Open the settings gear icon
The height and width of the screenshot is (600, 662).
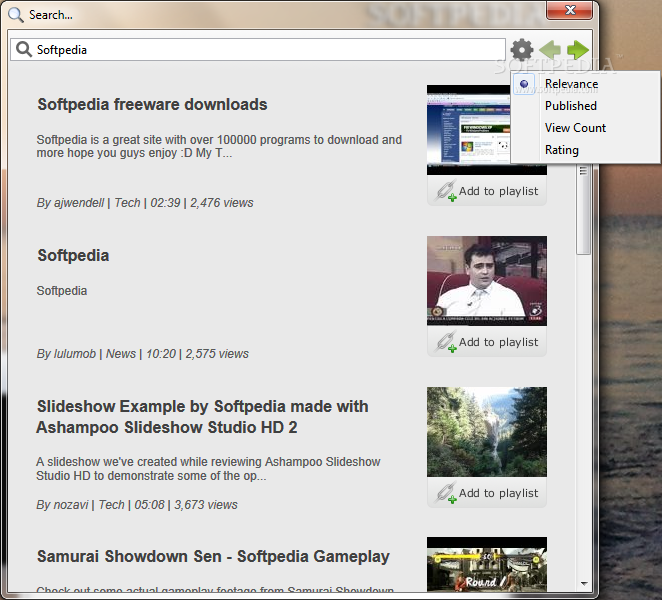522,50
